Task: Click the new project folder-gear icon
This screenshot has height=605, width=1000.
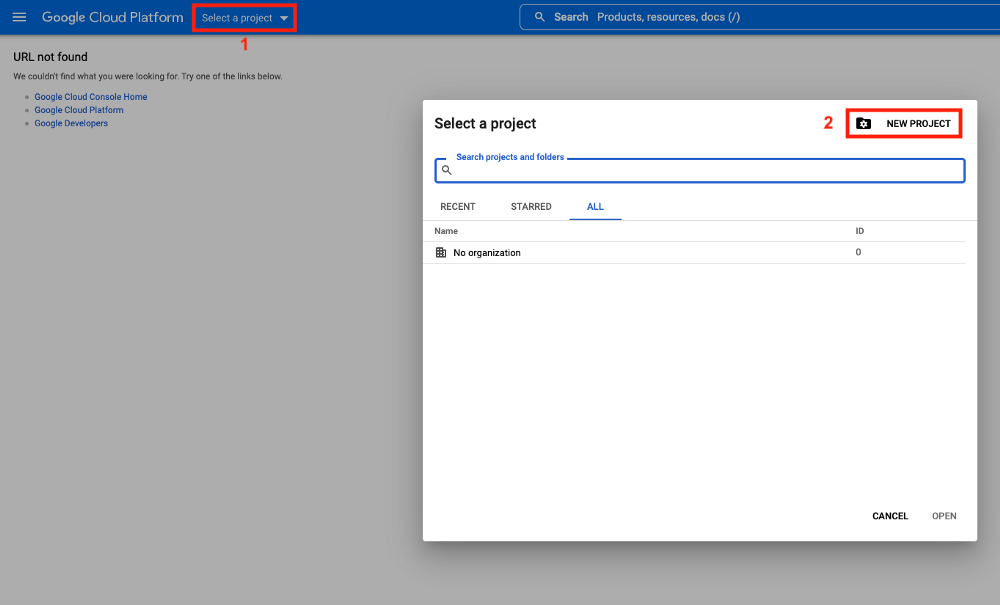Action: pyautogui.click(x=863, y=124)
